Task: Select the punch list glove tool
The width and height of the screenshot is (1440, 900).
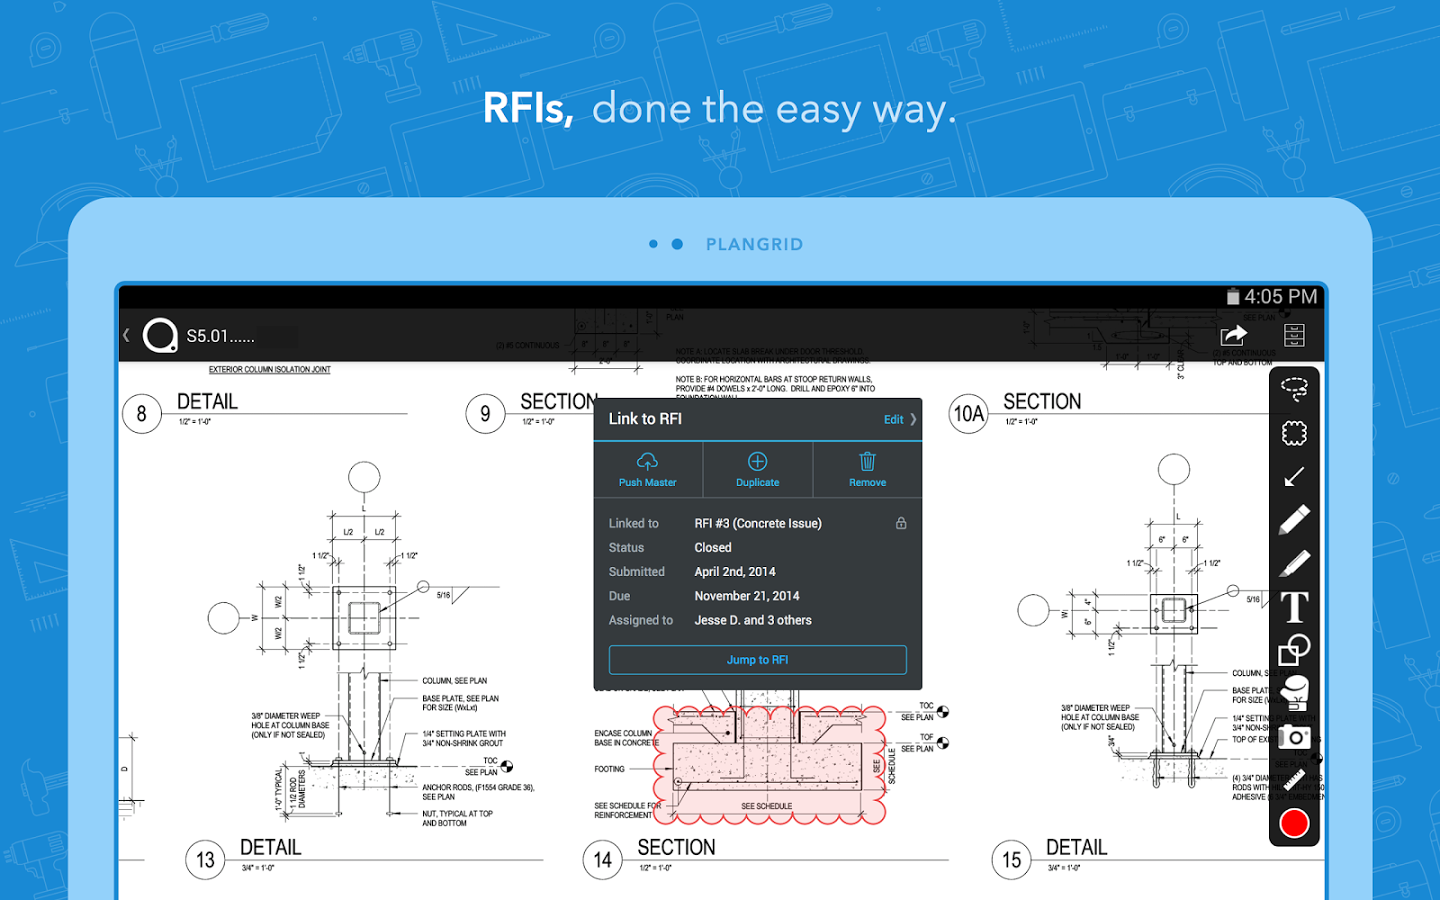Action: click(1294, 693)
